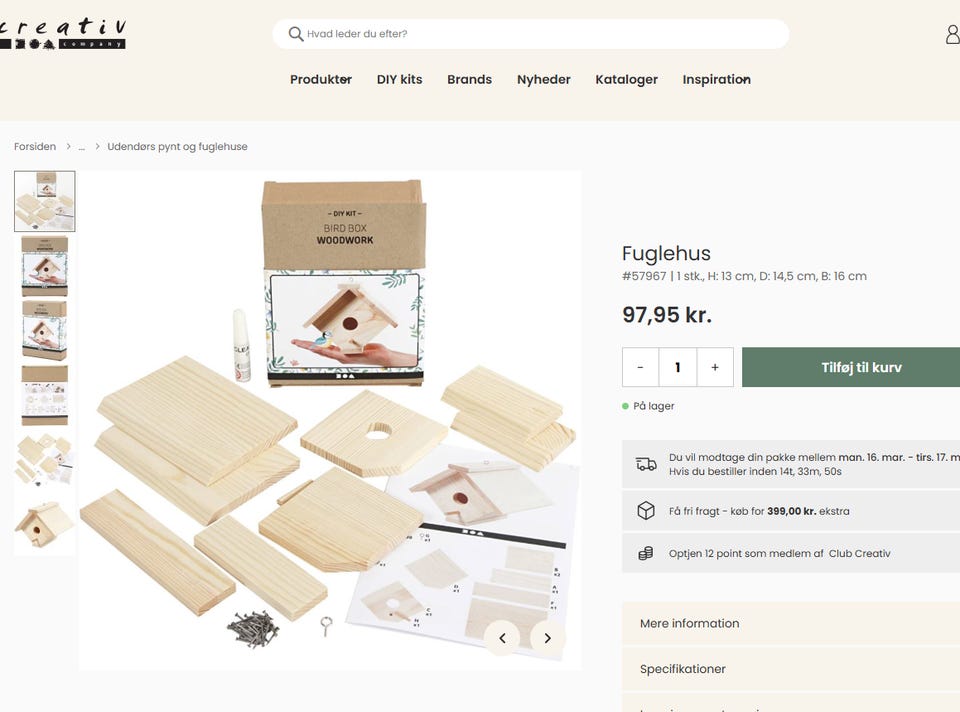Focus the Hvad leder du efter search field
Screen dimensions: 960x712
531,34
